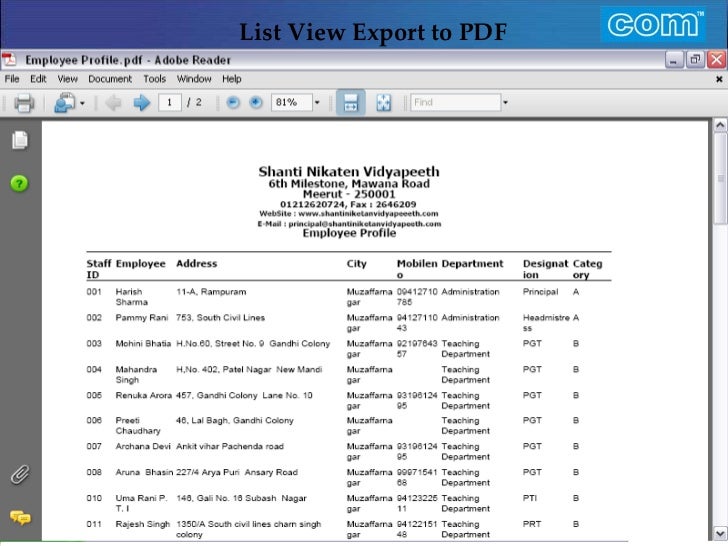Image resolution: width=728 pixels, height=546 pixels.
Task: Click the address '753, South Civil Lines'
Action: [x=221, y=318]
